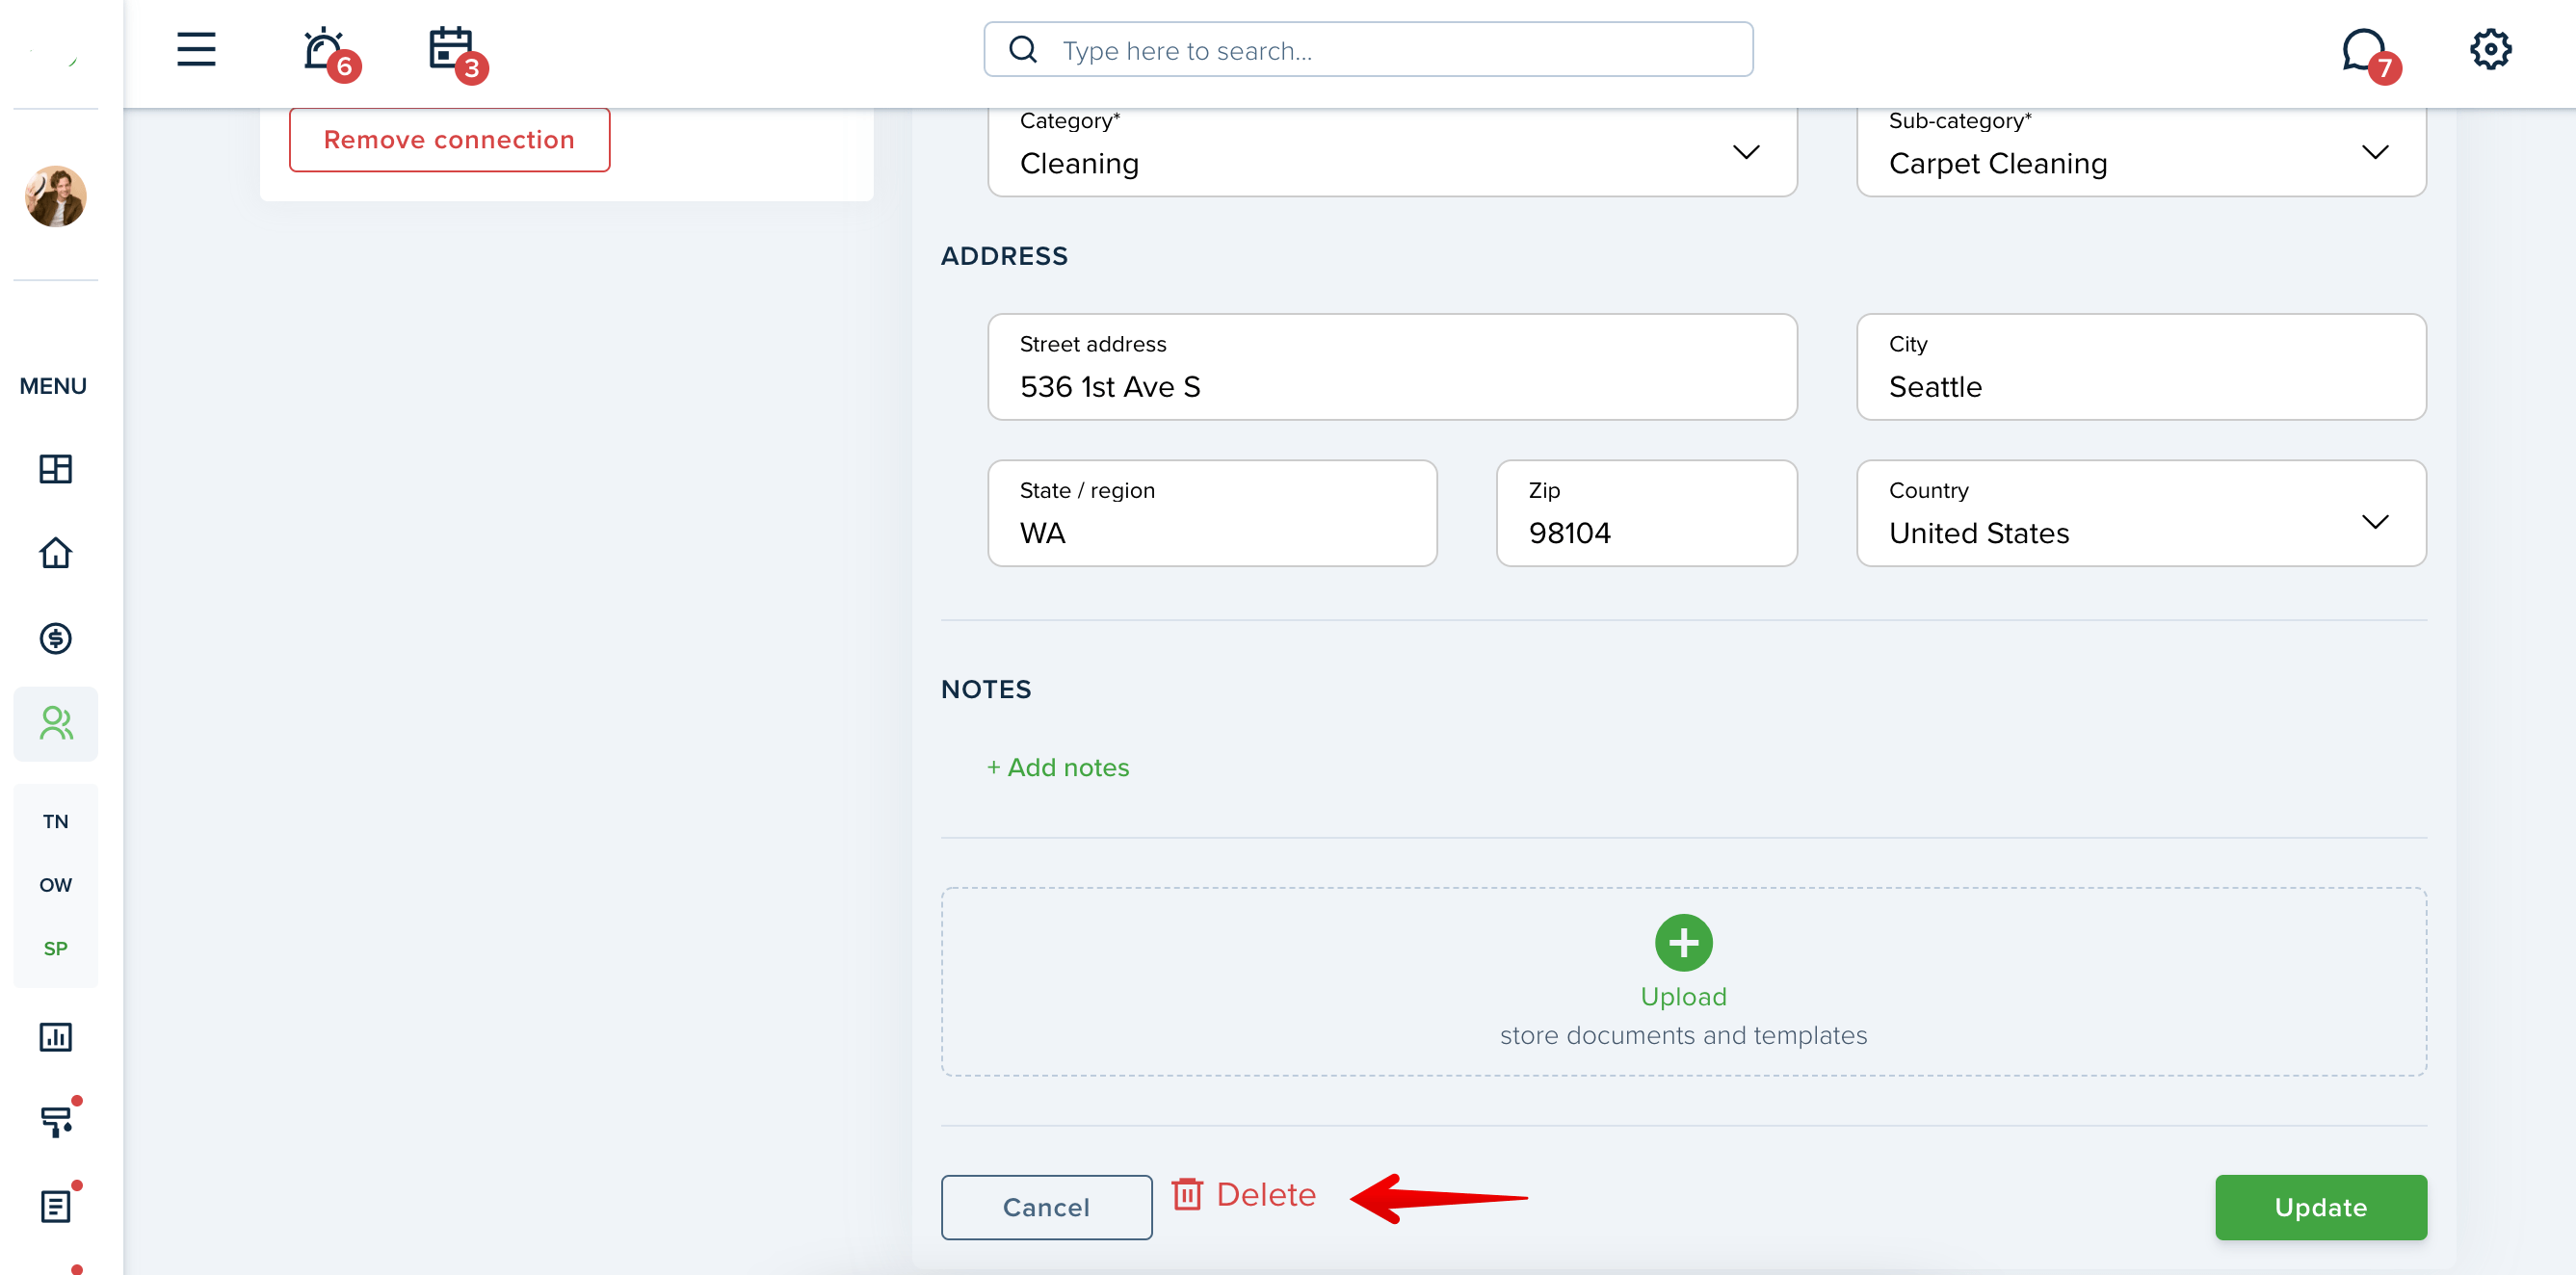Click the Delete text link
The height and width of the screenshot is (1275, 2576).
(x=1265, y=1195)
